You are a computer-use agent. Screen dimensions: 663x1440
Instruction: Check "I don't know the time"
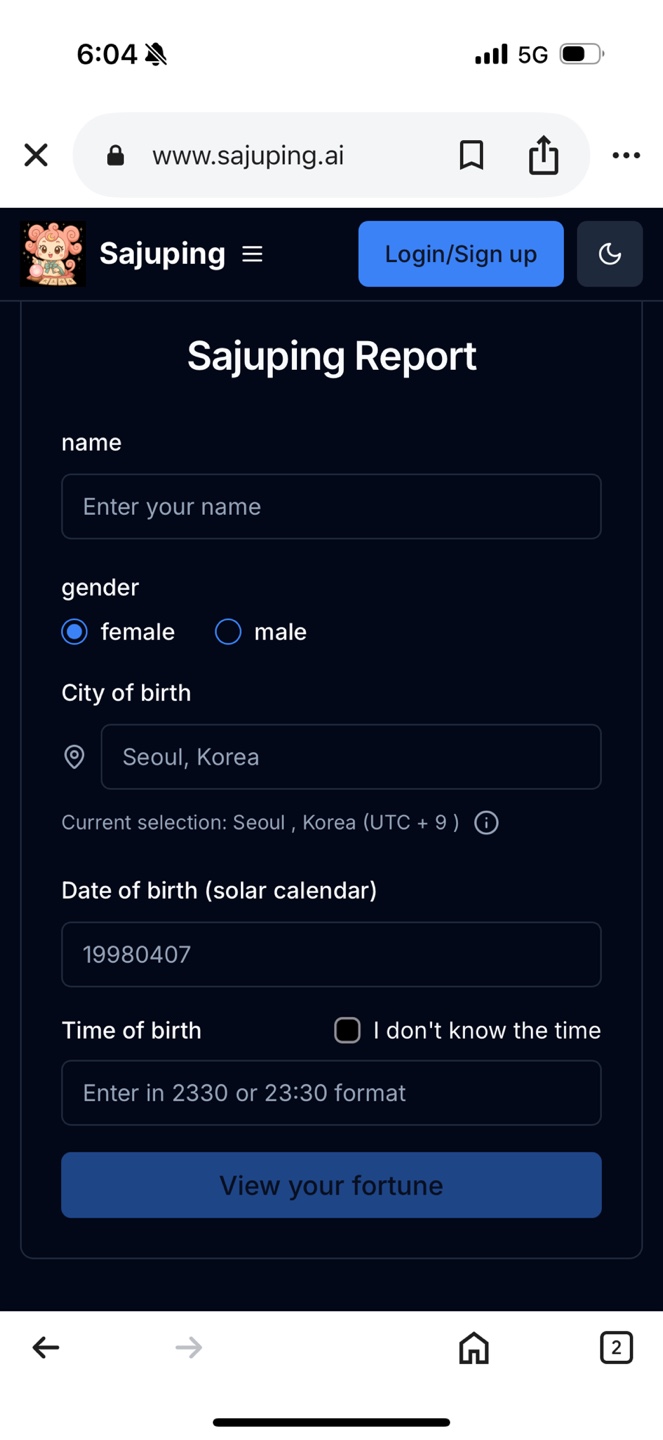[x=347, y=1031]
